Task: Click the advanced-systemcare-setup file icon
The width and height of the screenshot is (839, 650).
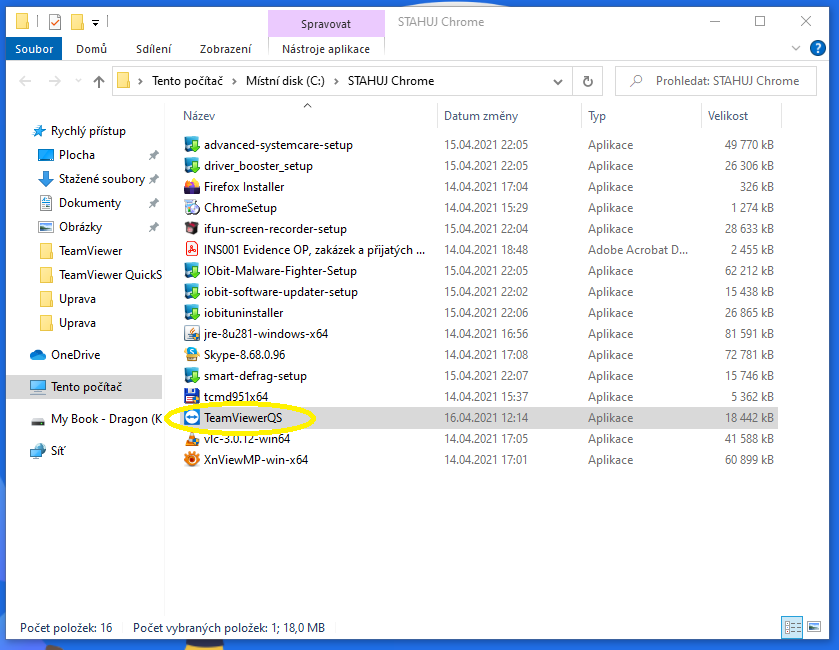Action: click(x=192, y=145)
